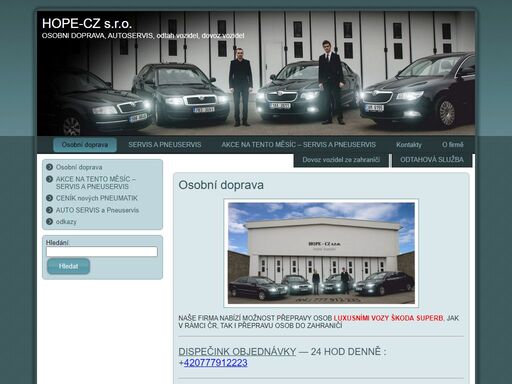Open the sidebar AUTO SERVIS a Pneuservis link

97,210
